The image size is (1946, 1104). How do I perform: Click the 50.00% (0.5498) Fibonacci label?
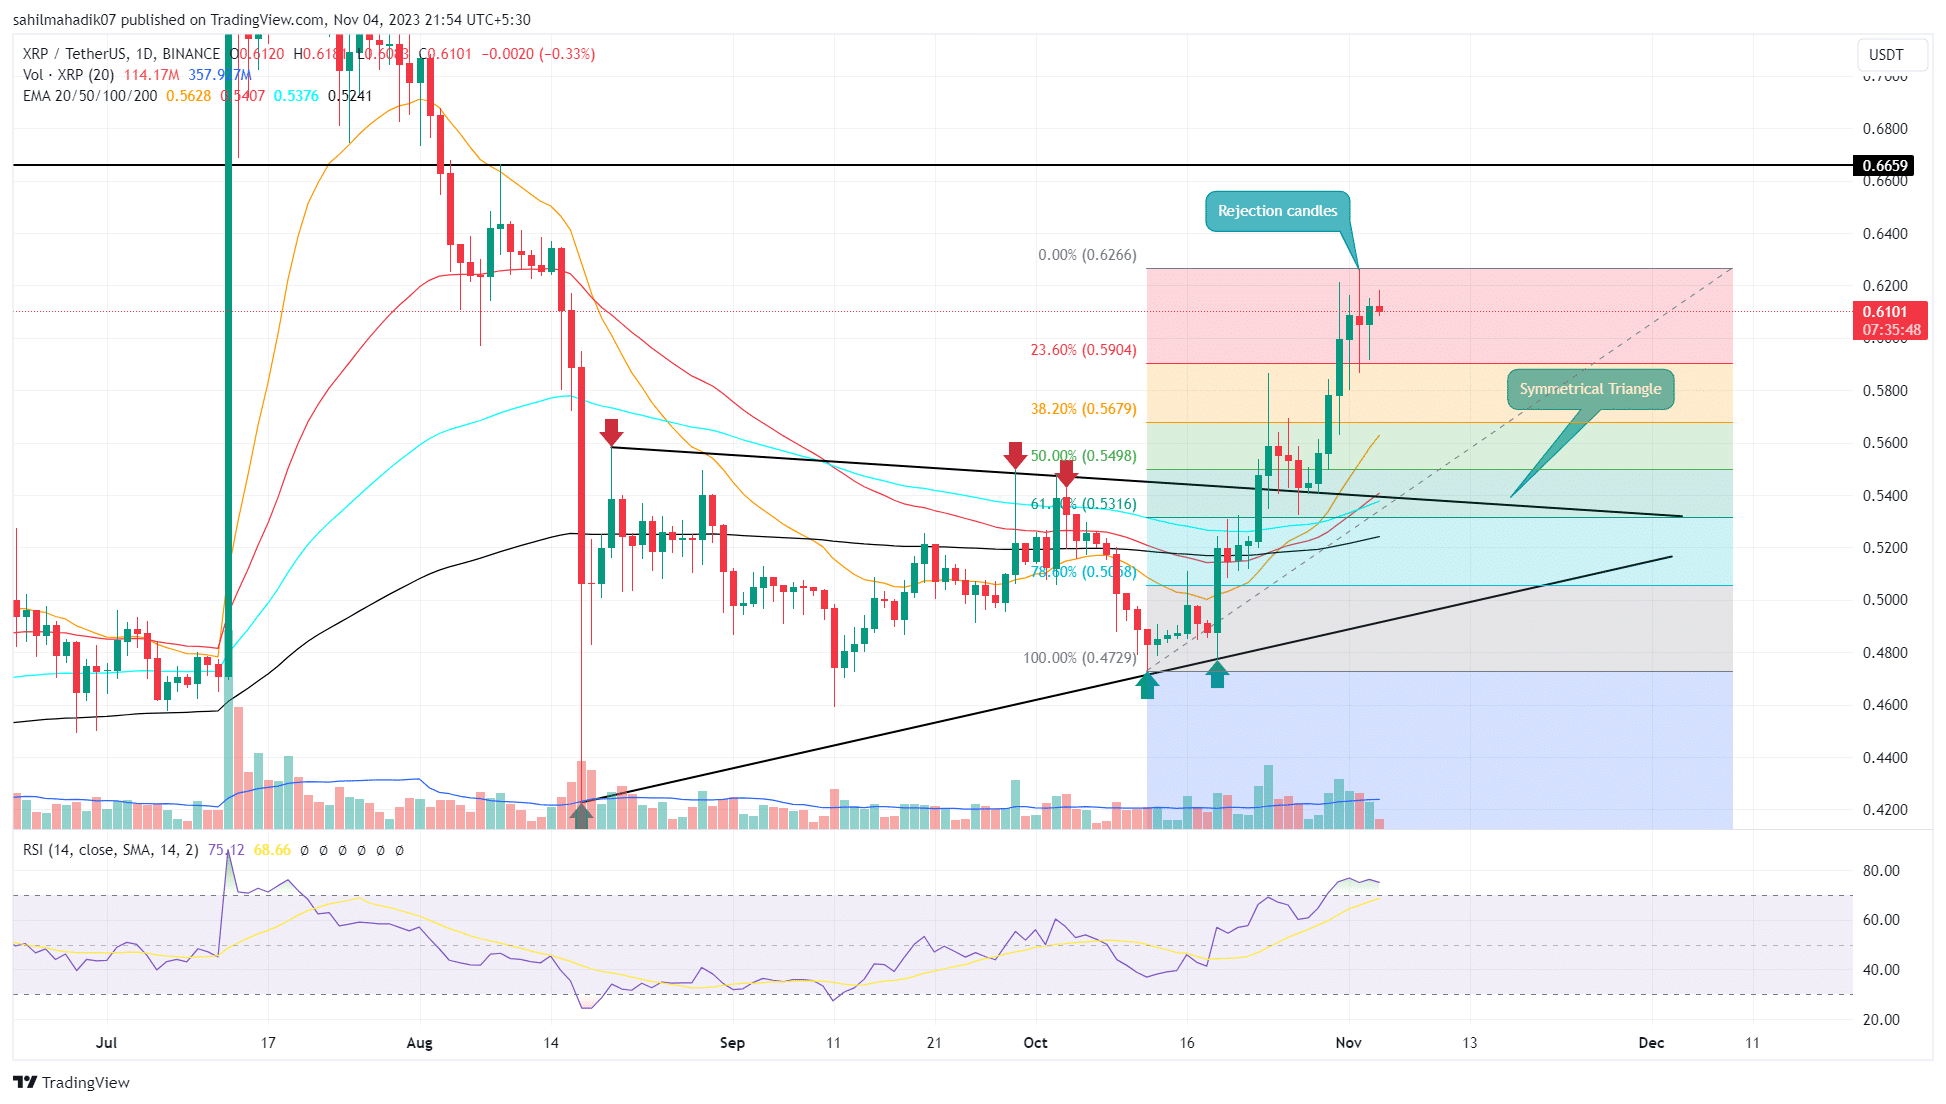(x=1083, y=456)
